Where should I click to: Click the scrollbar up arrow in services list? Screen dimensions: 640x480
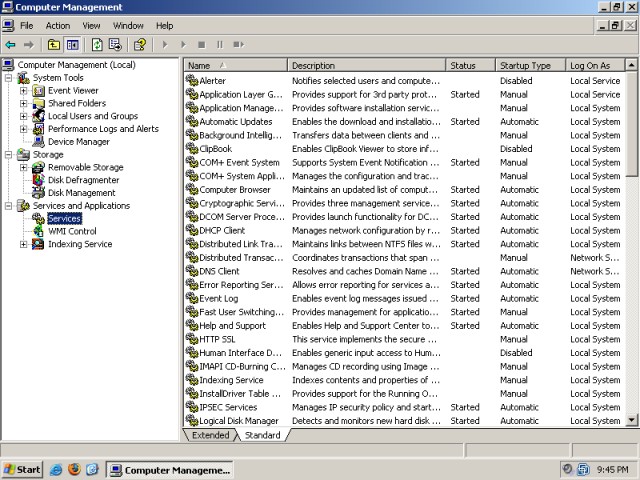(x=631, y=65)
